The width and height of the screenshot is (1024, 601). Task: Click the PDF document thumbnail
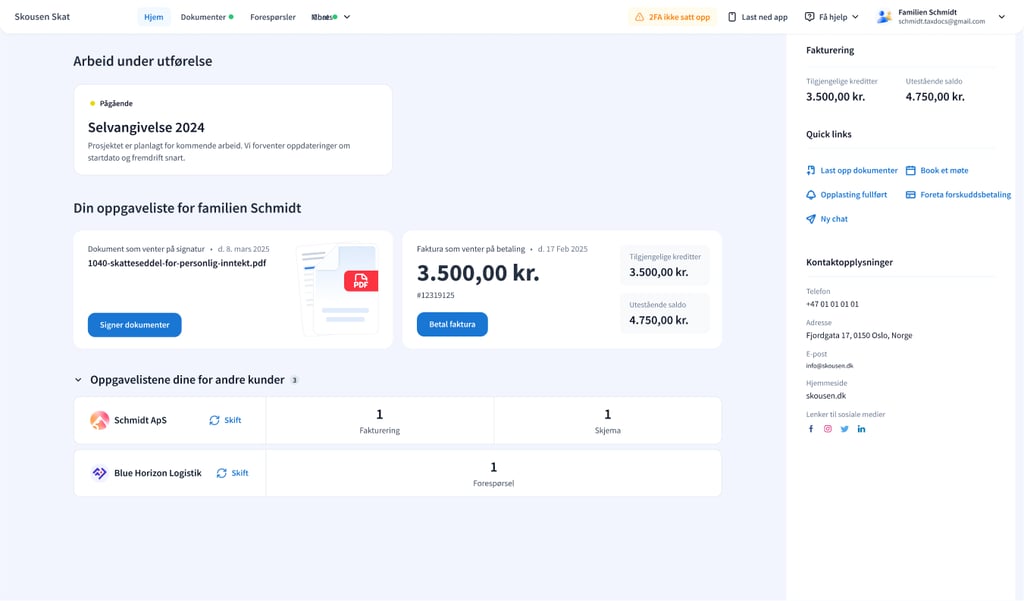[339, 290]
